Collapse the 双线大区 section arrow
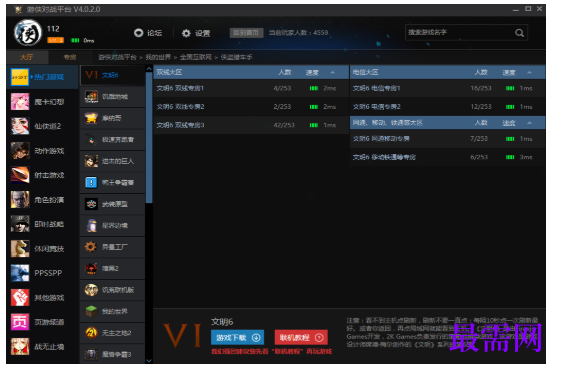Viewport: 561px width, 369px height. [x=333, y=73]
